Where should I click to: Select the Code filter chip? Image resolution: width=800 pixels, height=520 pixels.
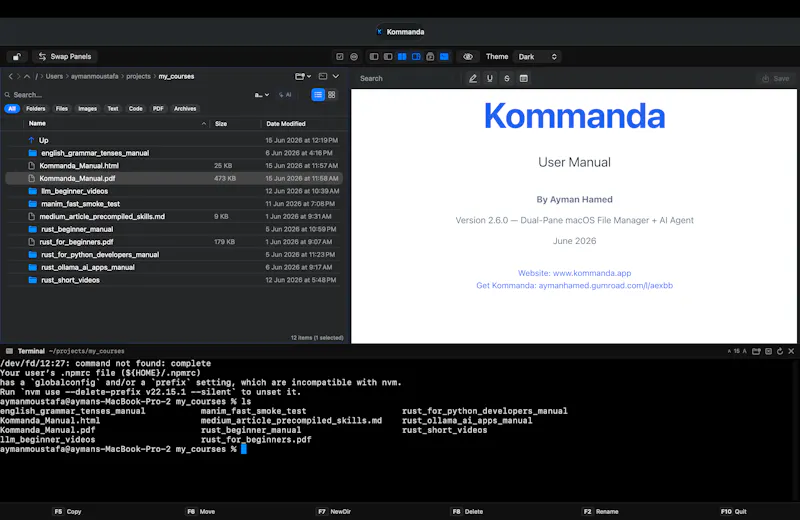pos(136,109)
